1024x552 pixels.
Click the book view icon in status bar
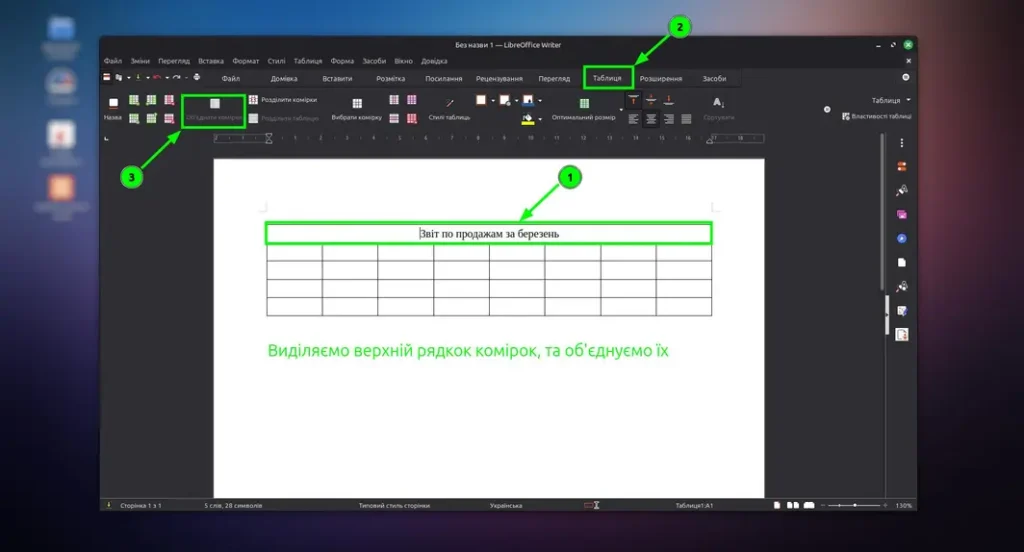pyautogui.click(x=809, y=505)
